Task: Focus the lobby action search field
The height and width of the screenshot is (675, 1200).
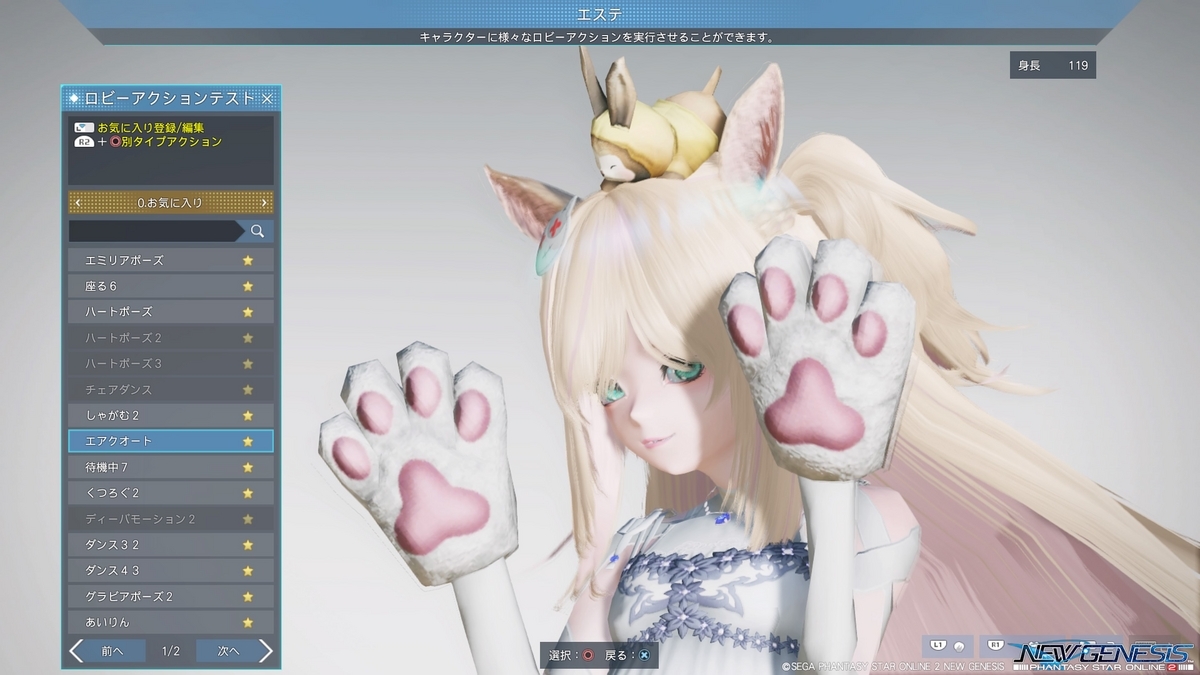Action: (156, 231)
